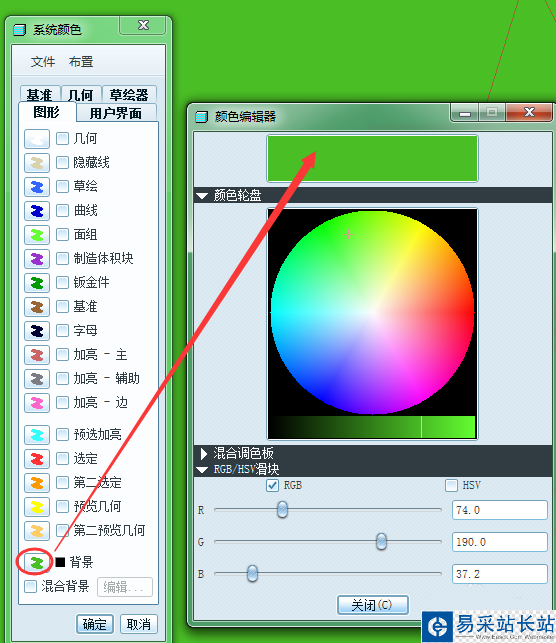Click the 关闭(C) button
This screenshot has width=556, height=643.
pos(372,605)
